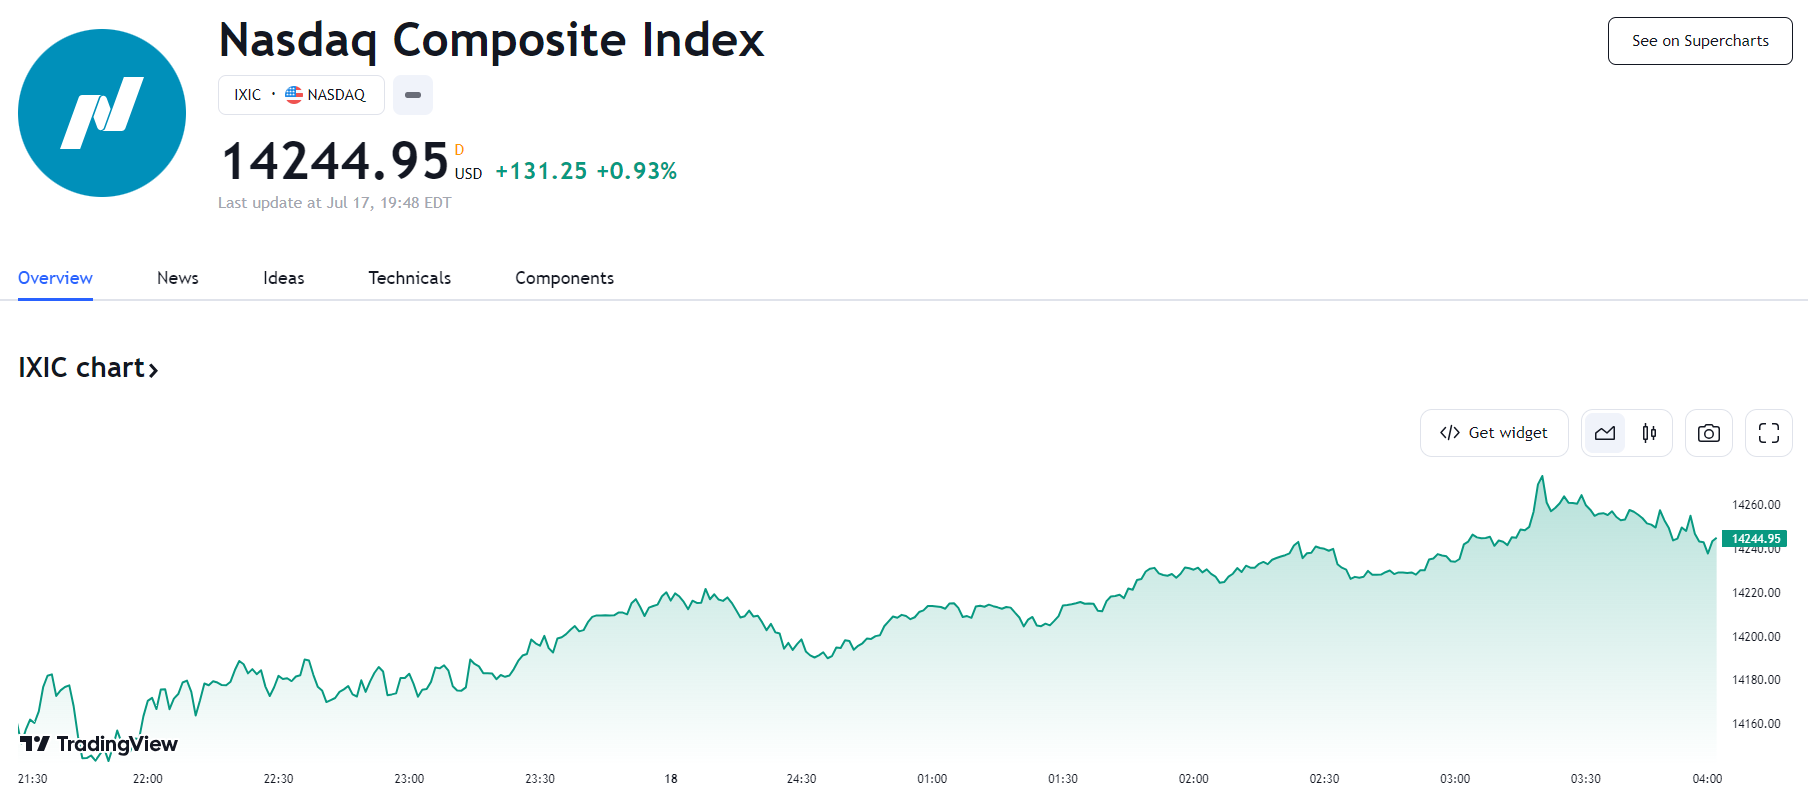Image resolution: width=1808 pixels, height=801 pixels.
Task: Switch to candlestick chart view
Action: pyautogui.click(x=1649, y=433)
